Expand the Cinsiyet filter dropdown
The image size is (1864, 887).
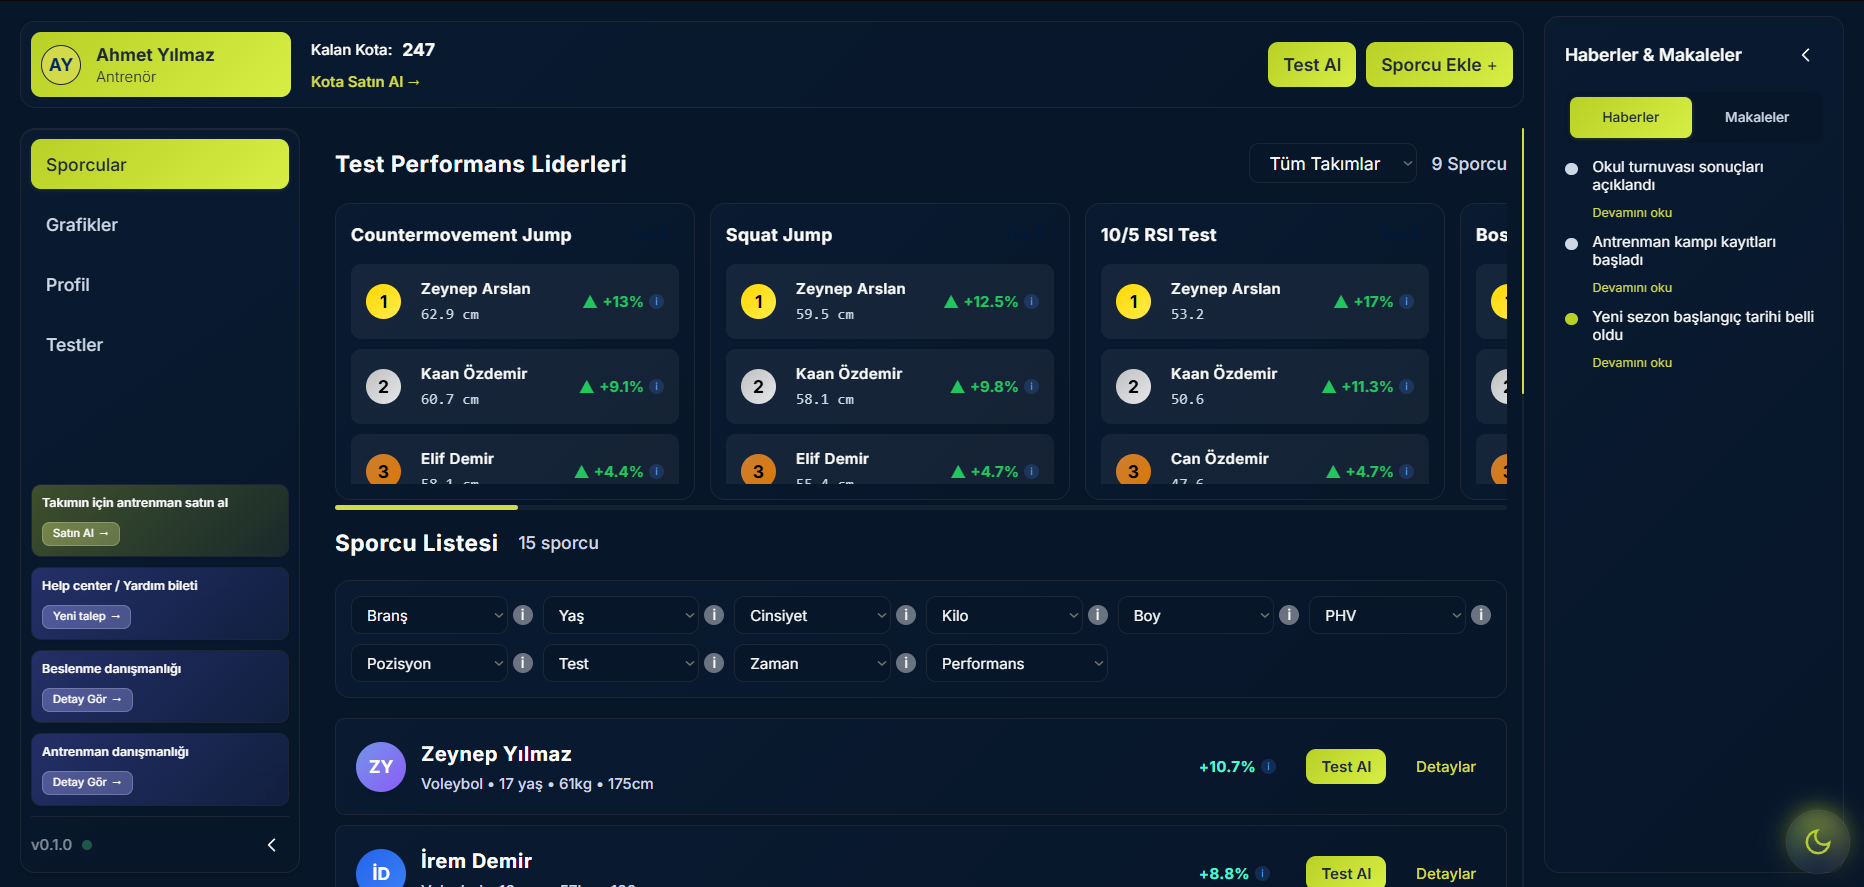811,615
